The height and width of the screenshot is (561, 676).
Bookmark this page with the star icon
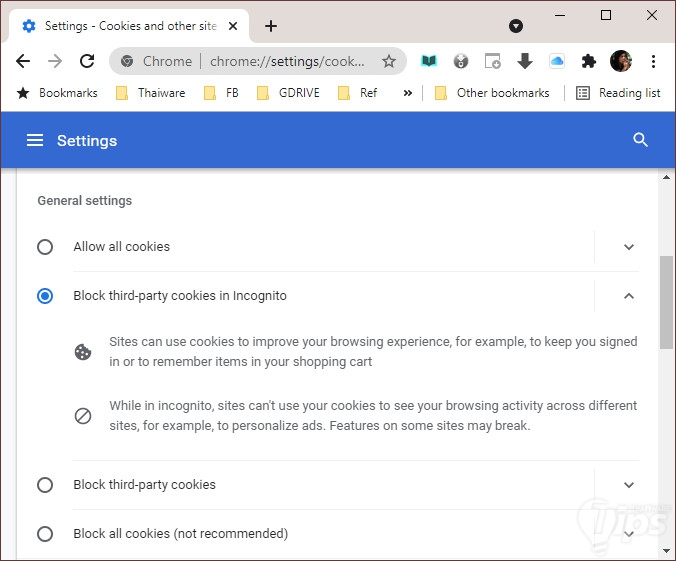tap(389, 61)
